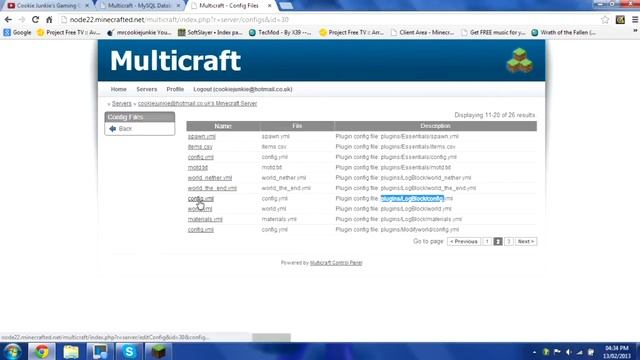This screenshot has width=640, height=360.
Task: Open the materials.yml config link
Action: pyautogui.click(x=205, y=219)
